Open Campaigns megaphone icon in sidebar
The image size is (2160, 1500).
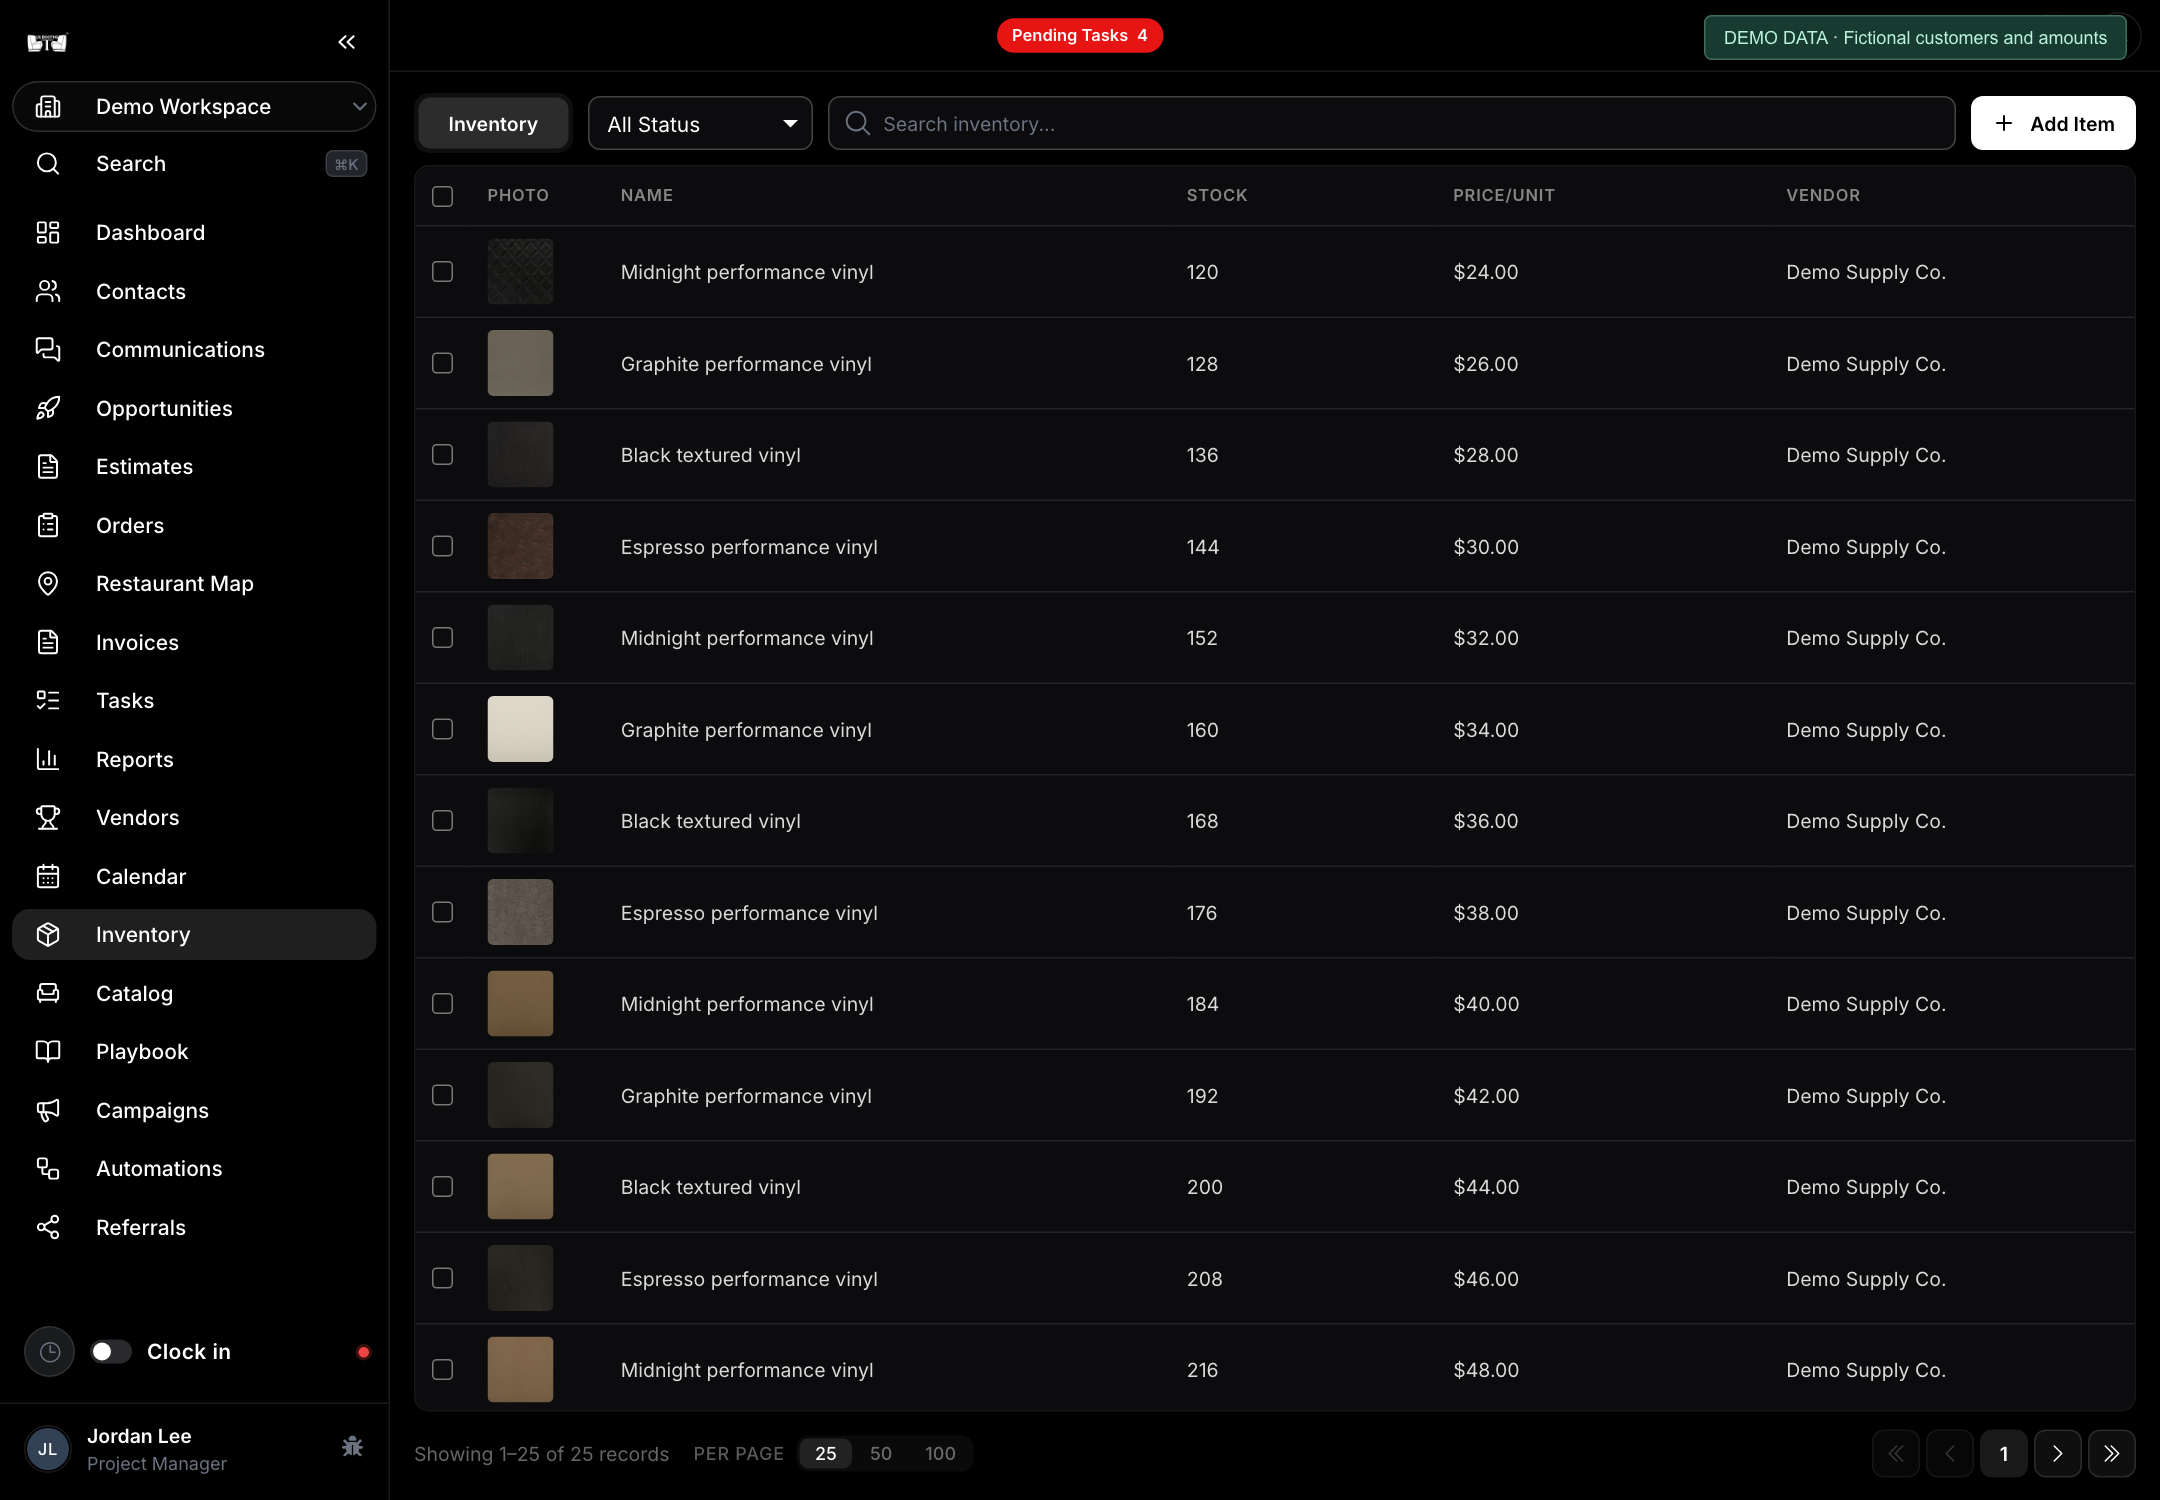click(x=48, y=1110)
